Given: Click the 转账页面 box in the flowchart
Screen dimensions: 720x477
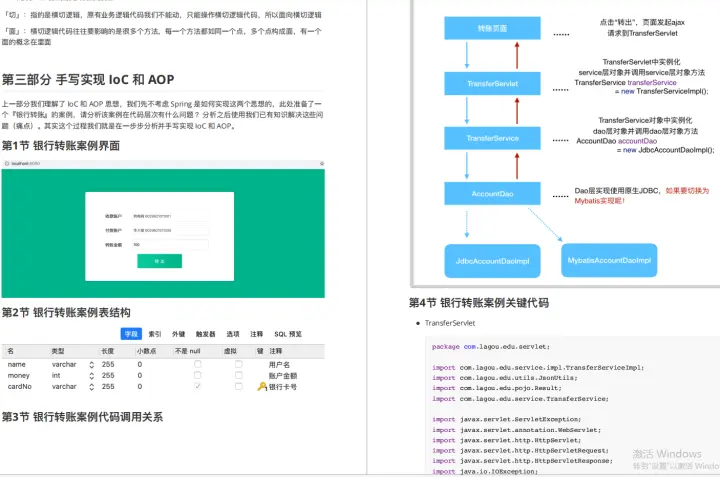Looking at the screenshot, I should 492,28.
